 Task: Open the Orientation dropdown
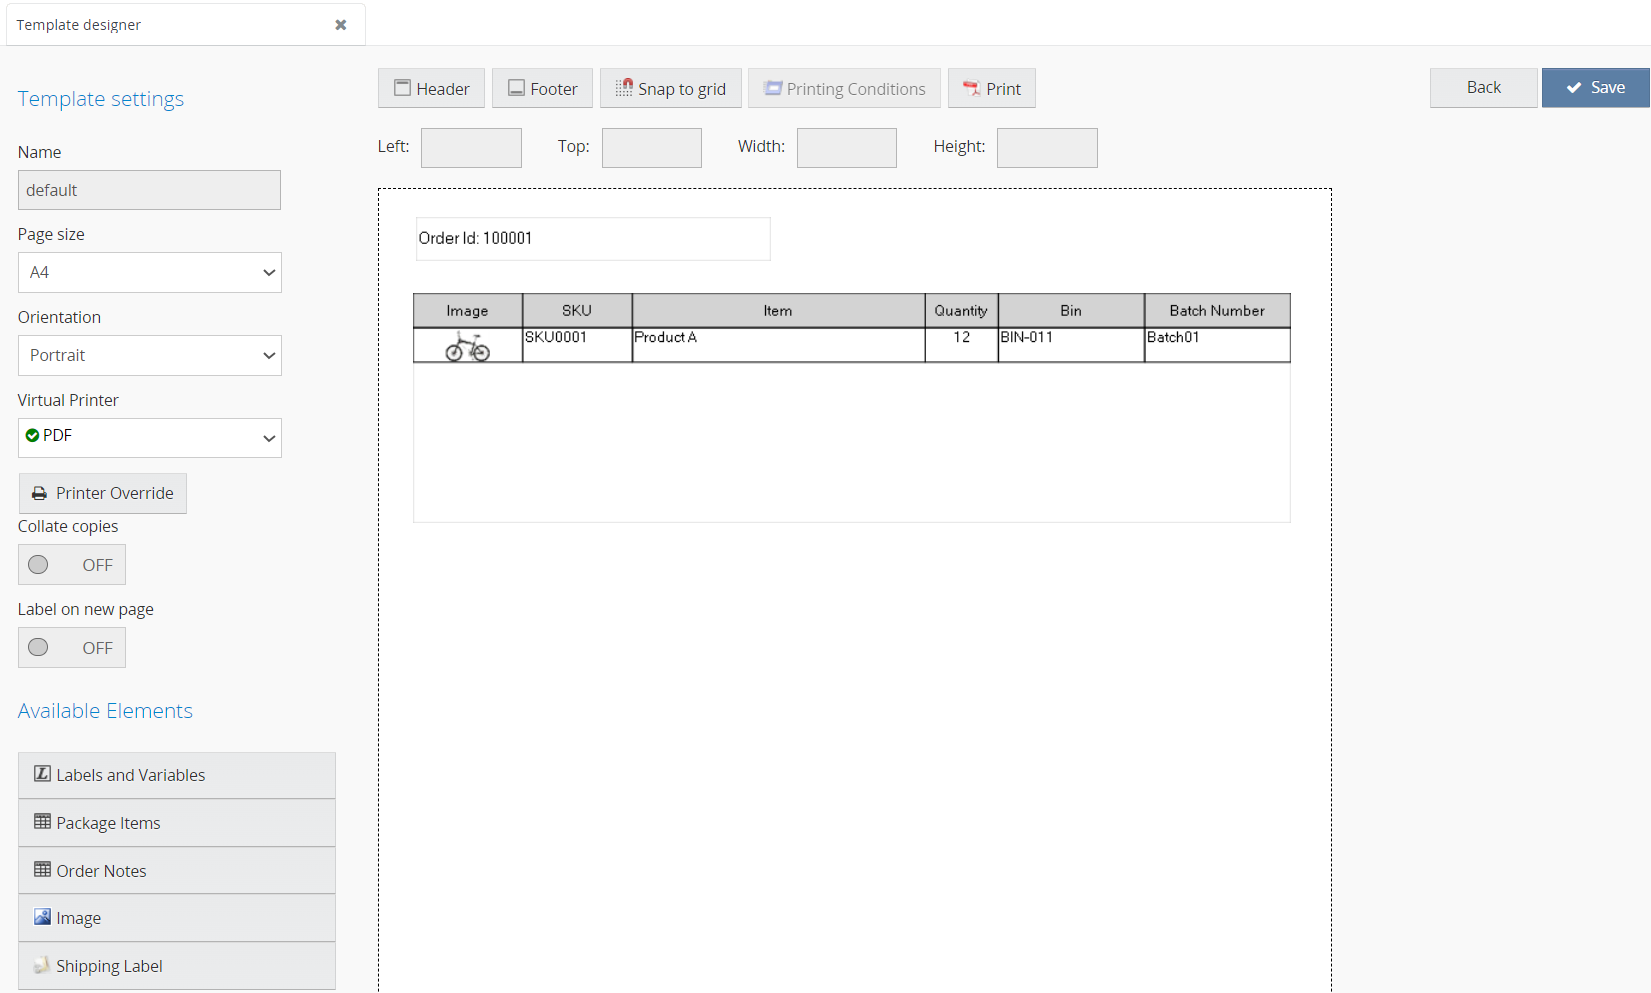150,355
